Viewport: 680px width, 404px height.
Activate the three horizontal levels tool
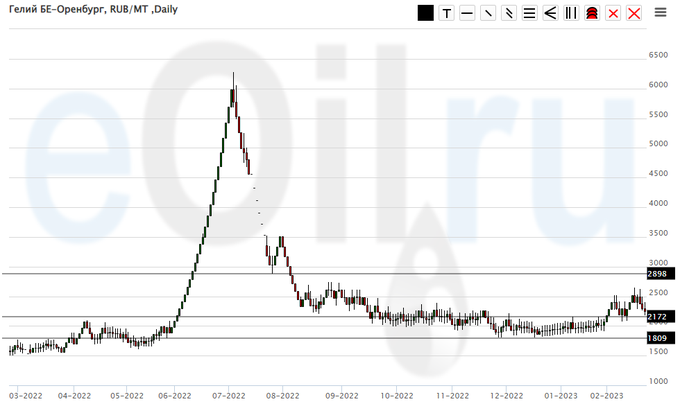coord(529,13)
